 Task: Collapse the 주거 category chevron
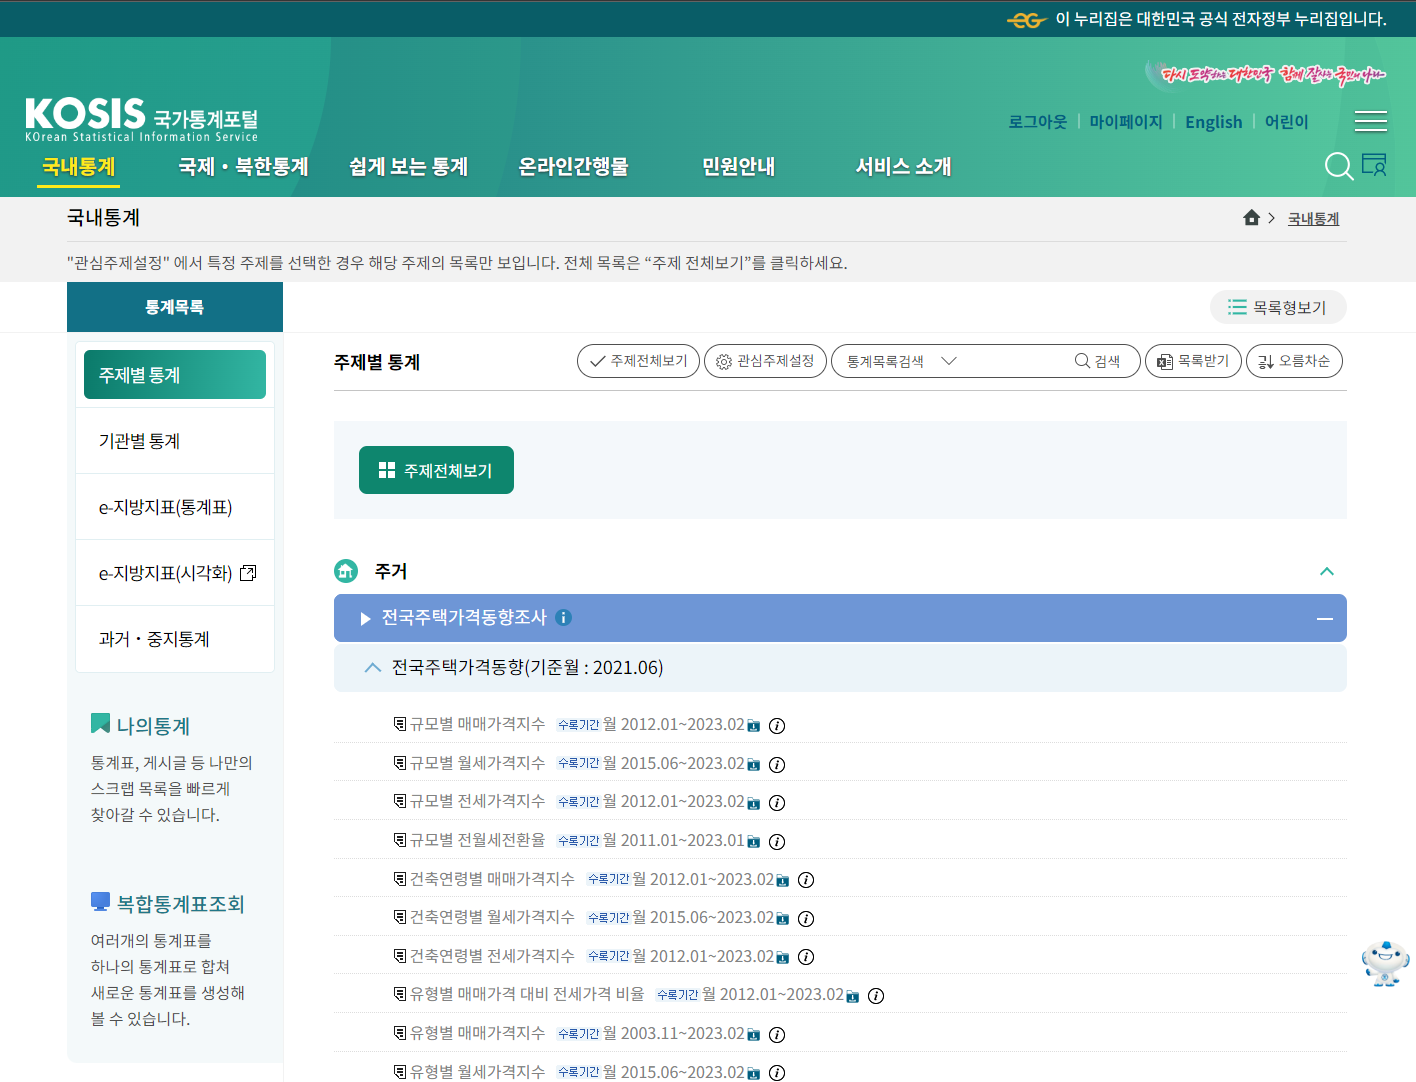point(1327,571)
